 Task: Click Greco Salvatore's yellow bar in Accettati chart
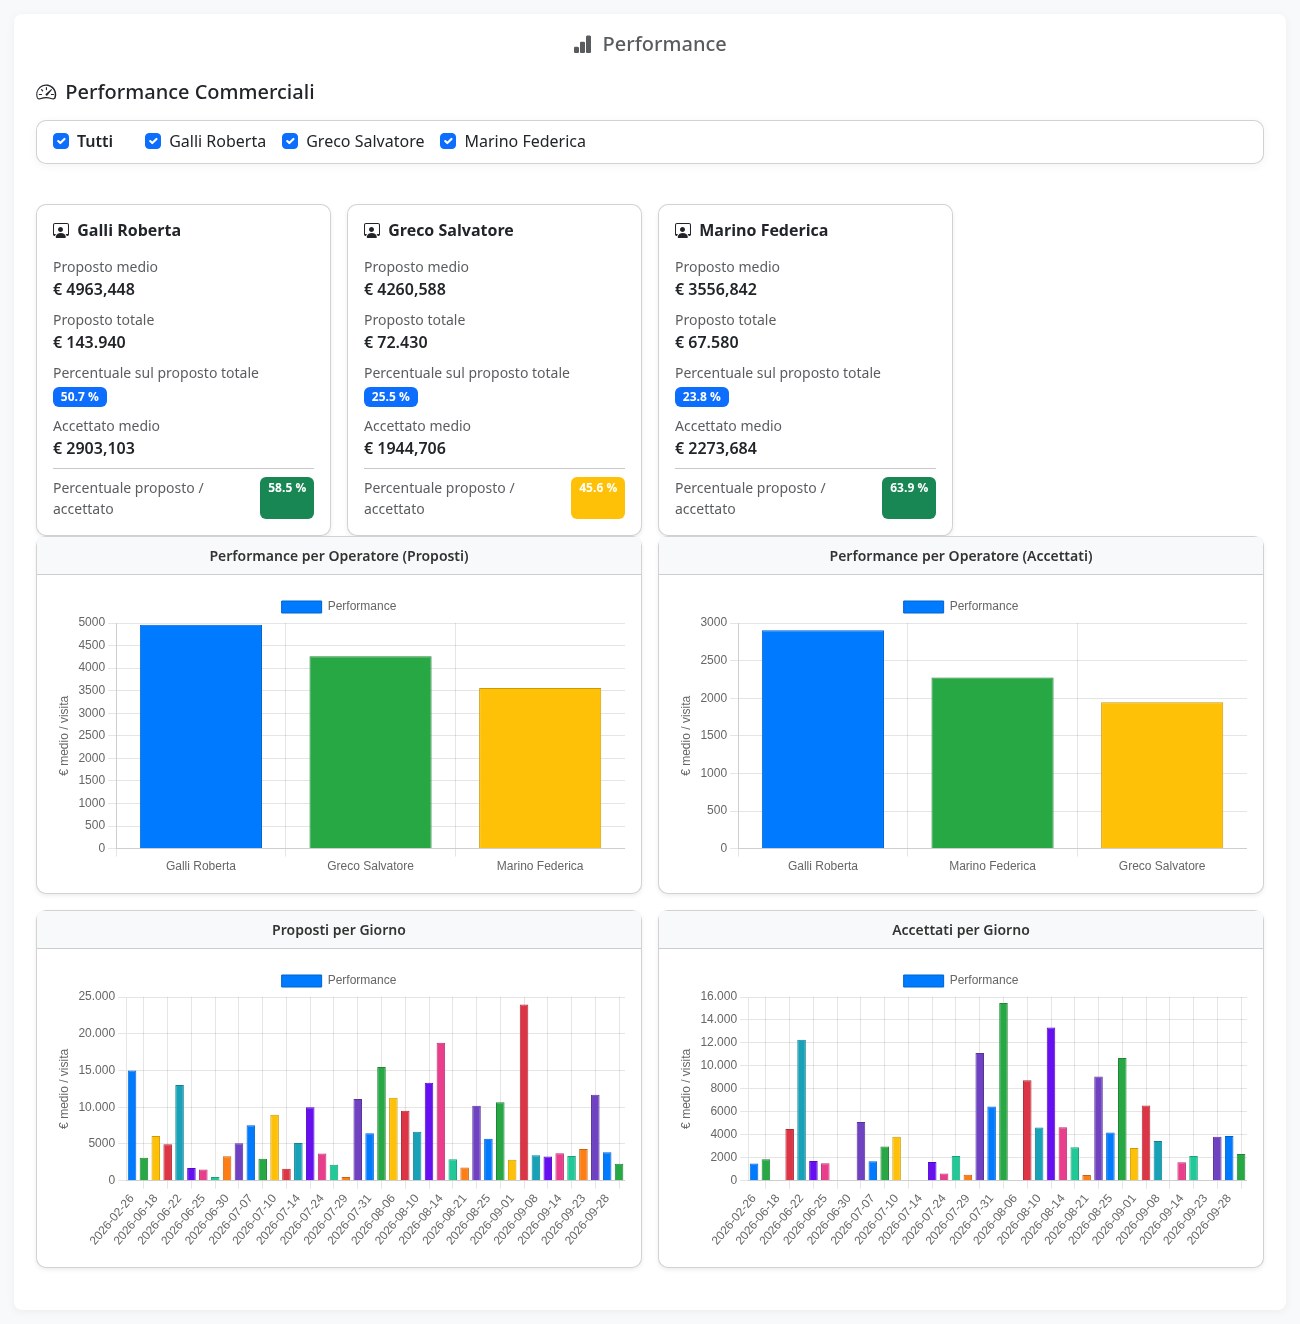[1162, 775]
